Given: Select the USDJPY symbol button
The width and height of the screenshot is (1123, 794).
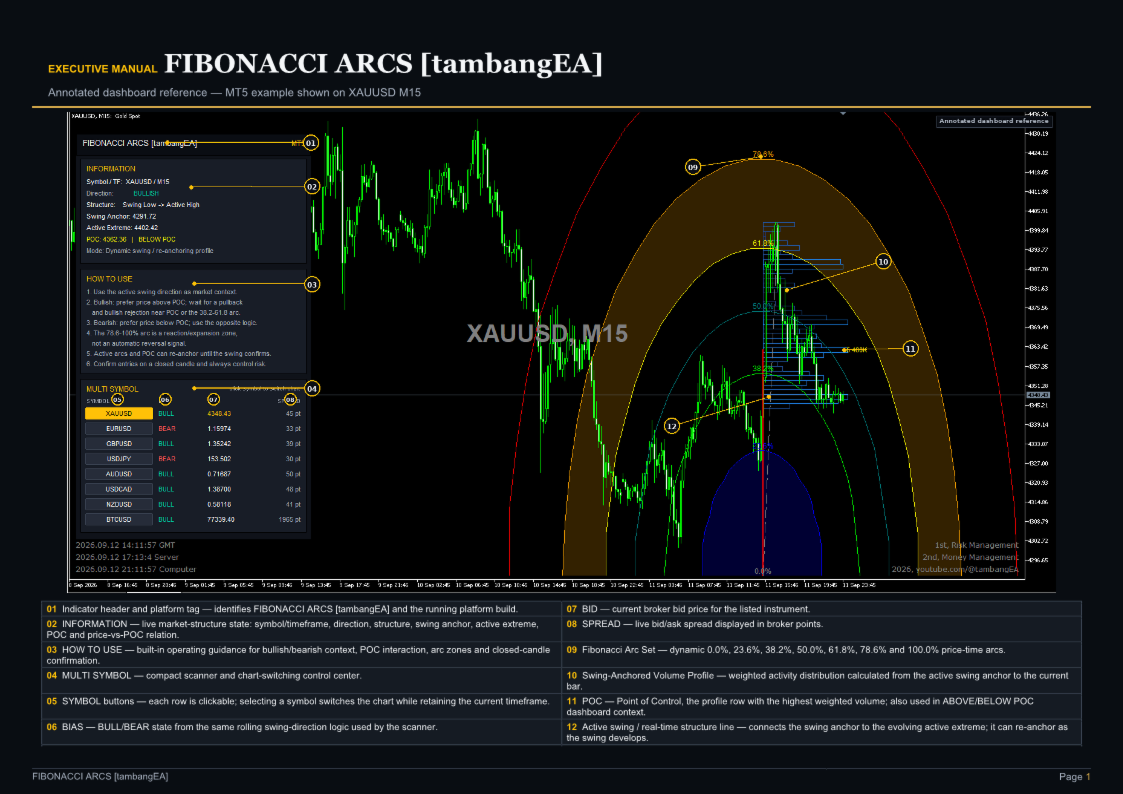Looking at the screenshot, I should pyautogui.click(x=119, y=459).
